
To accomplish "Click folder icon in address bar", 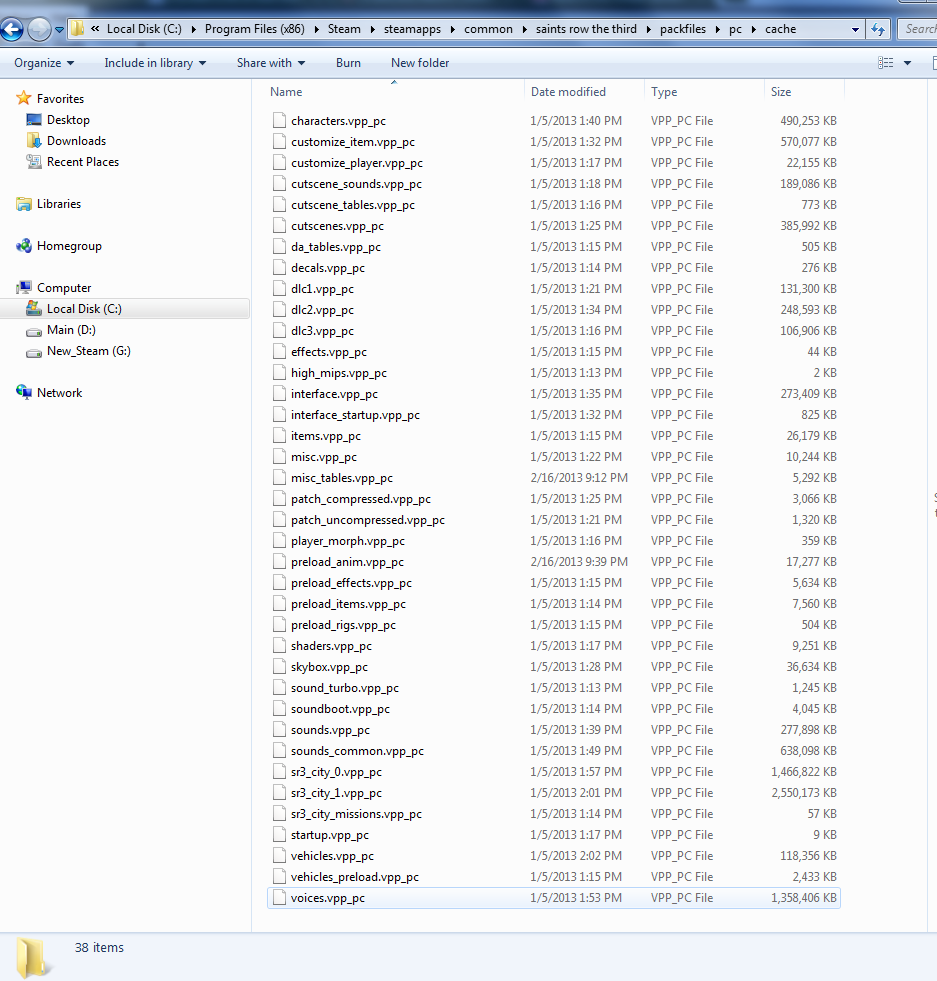I will 77,29.
